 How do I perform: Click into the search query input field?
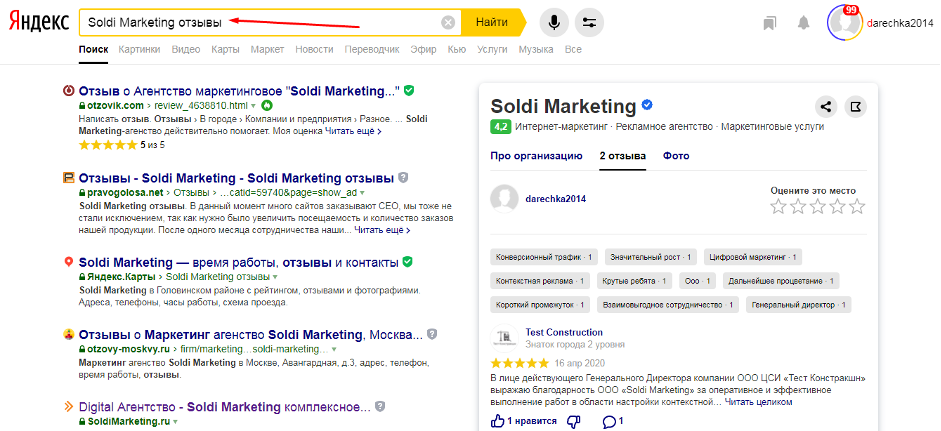[260, 22]
